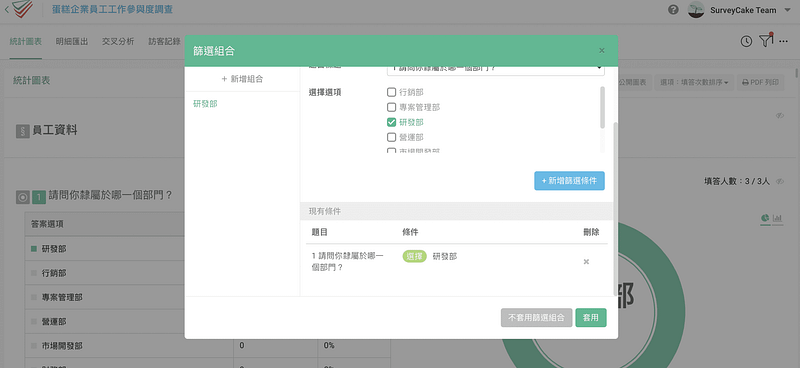Uncheck the 研發部 option
This screenshot has width=800, height=368.
(x=391, y=122)
